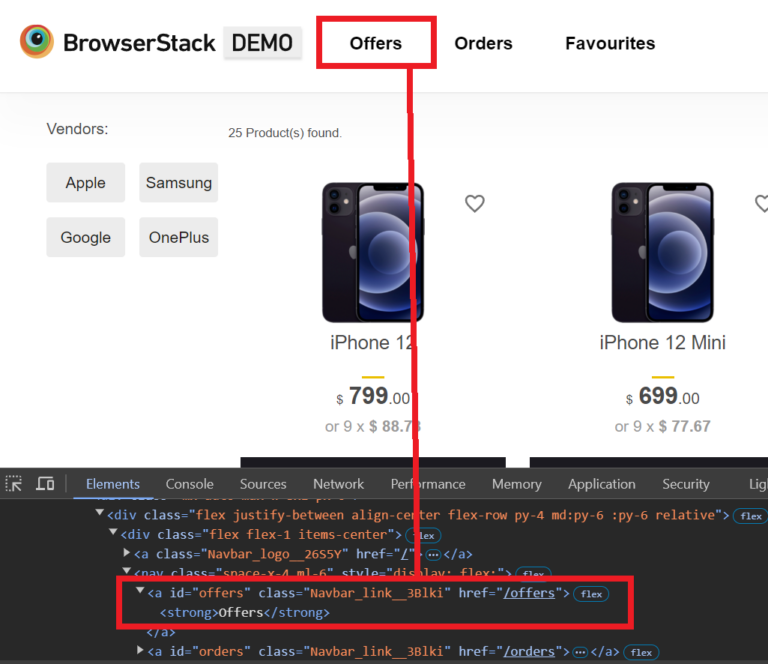Image resolution: width=768 pixels, height=664 pixels.
Task: Open the Application tab
Action: click(601, 484)
